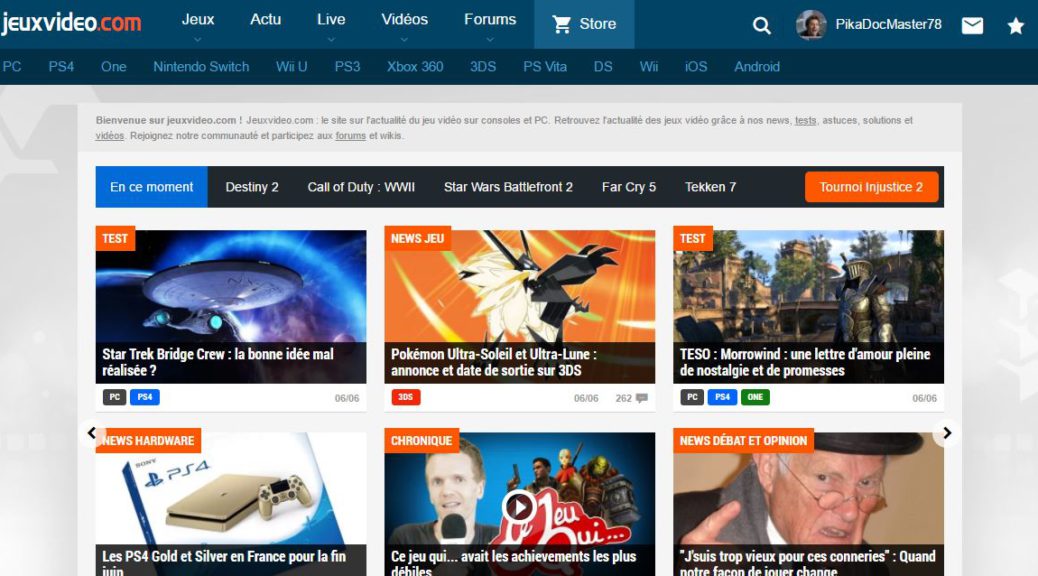This screenshot has width=1038, height=576.
Task: Click the PikaDocMaster78 username
Action: (888, 24)
